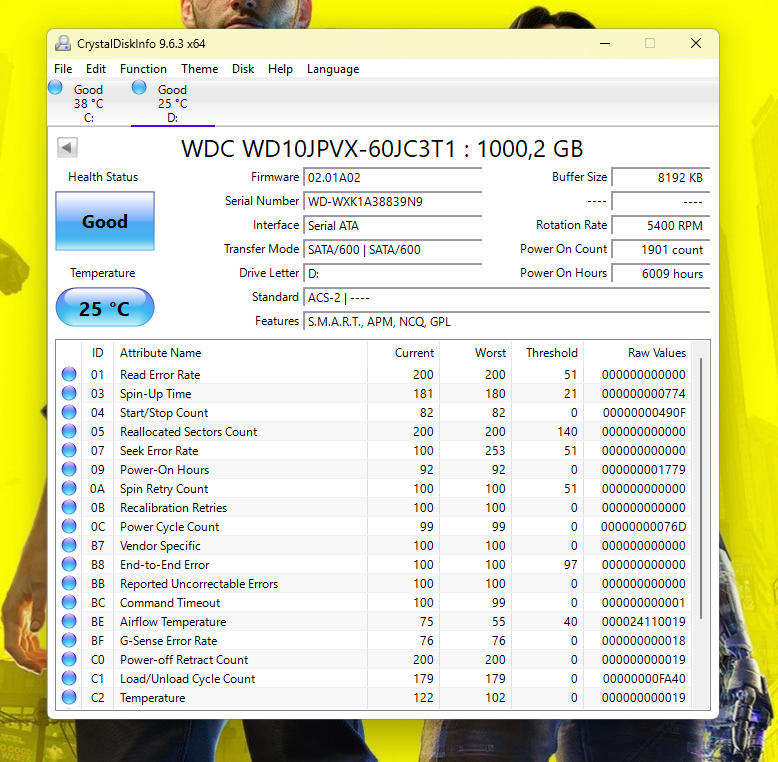Click the Attribute Name column header

(160, 353)
